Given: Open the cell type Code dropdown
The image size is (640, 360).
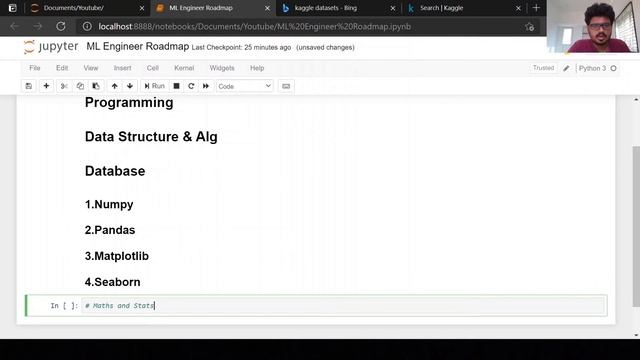Looking at the screenshot, I should pyautogui.click(x=244, y=86).
